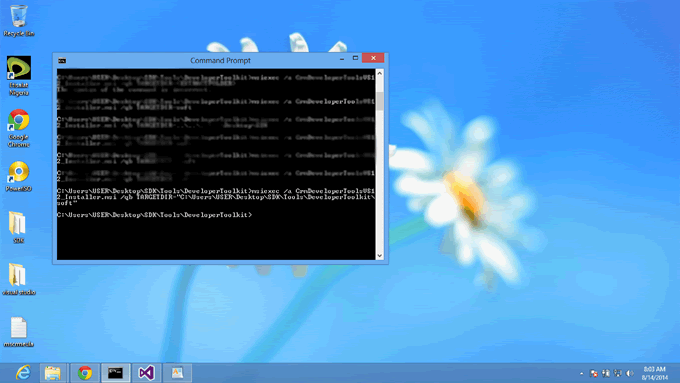Maximize the Command Prompt window

[355, 58]
